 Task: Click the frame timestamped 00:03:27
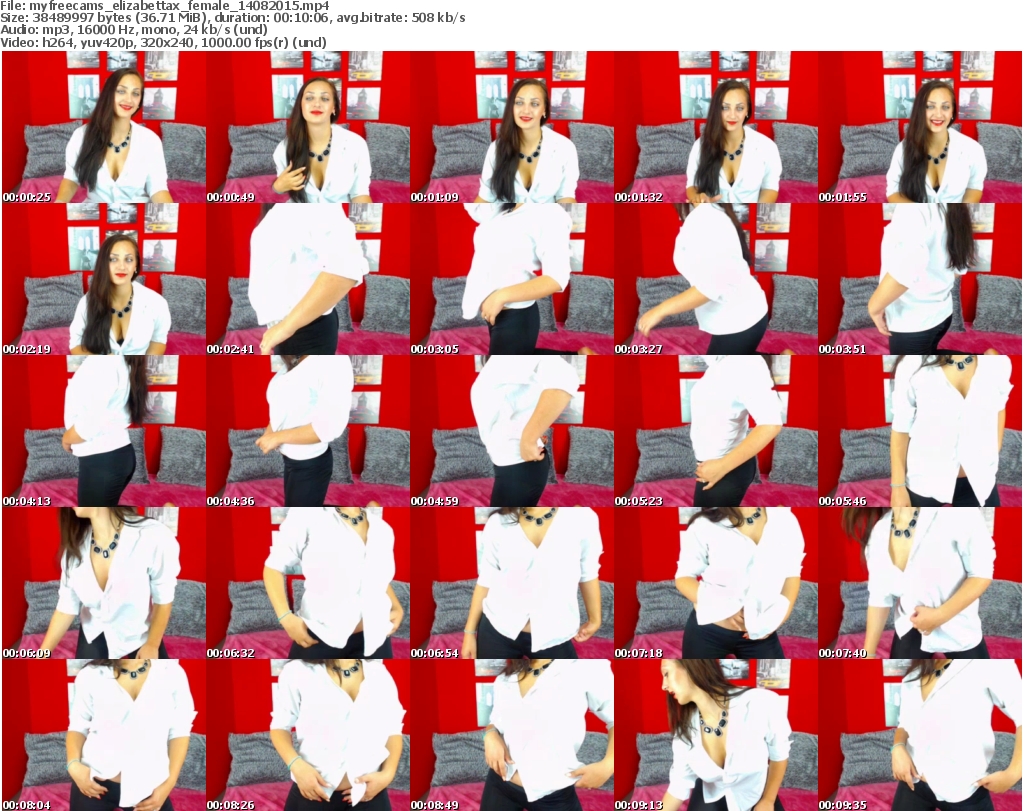716,279
